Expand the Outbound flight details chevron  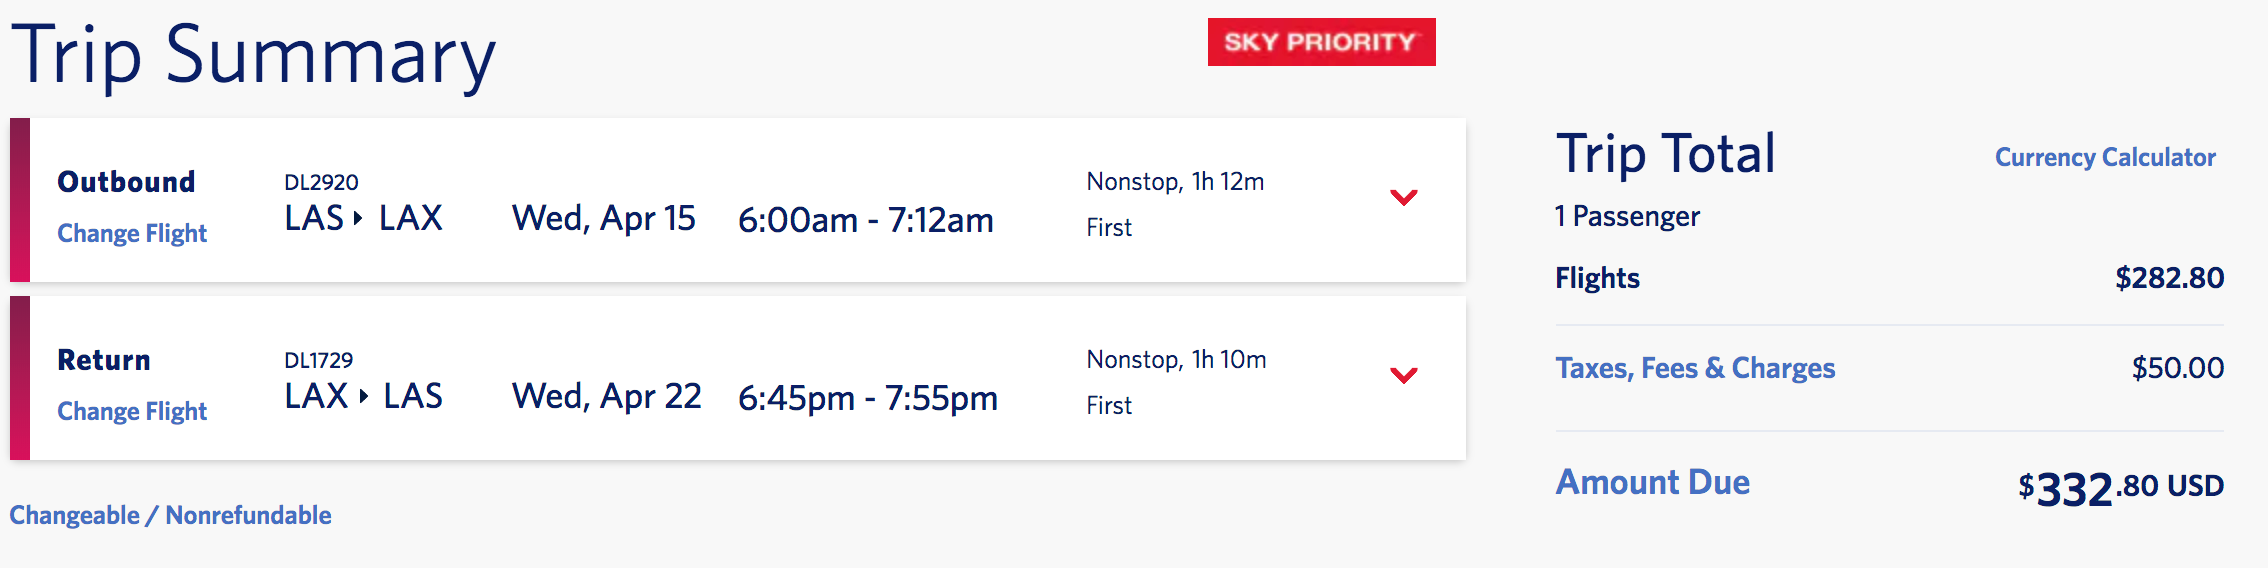point(1404,198)
